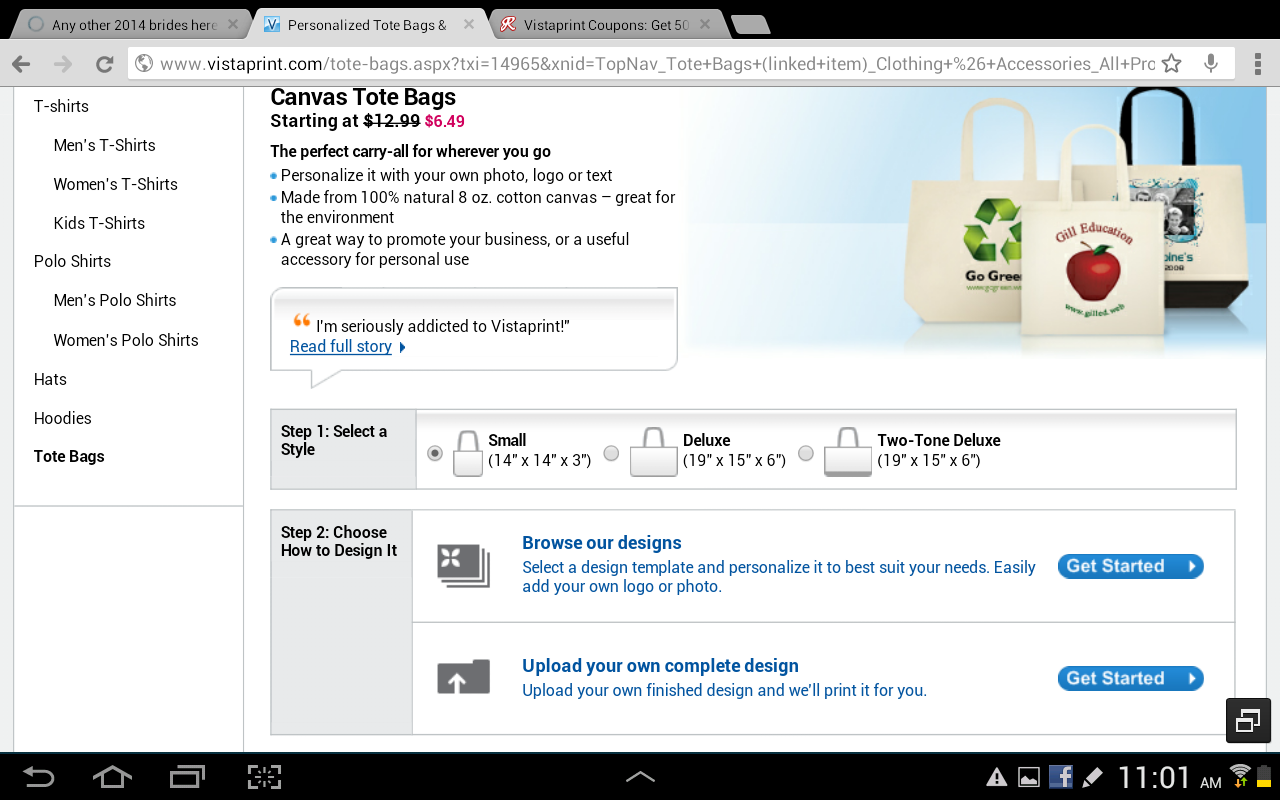Open Men's T-Shirts in sidebar
The width and height of the screenshot is (1280, 800).
pos(105,145)
